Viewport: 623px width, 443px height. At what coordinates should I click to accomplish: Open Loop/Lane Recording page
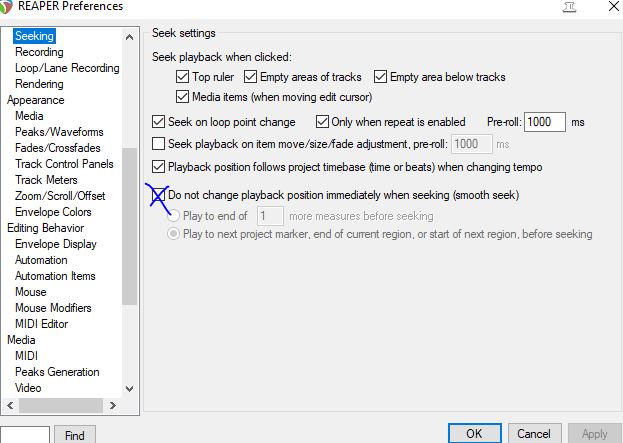(x=67, y=68)
